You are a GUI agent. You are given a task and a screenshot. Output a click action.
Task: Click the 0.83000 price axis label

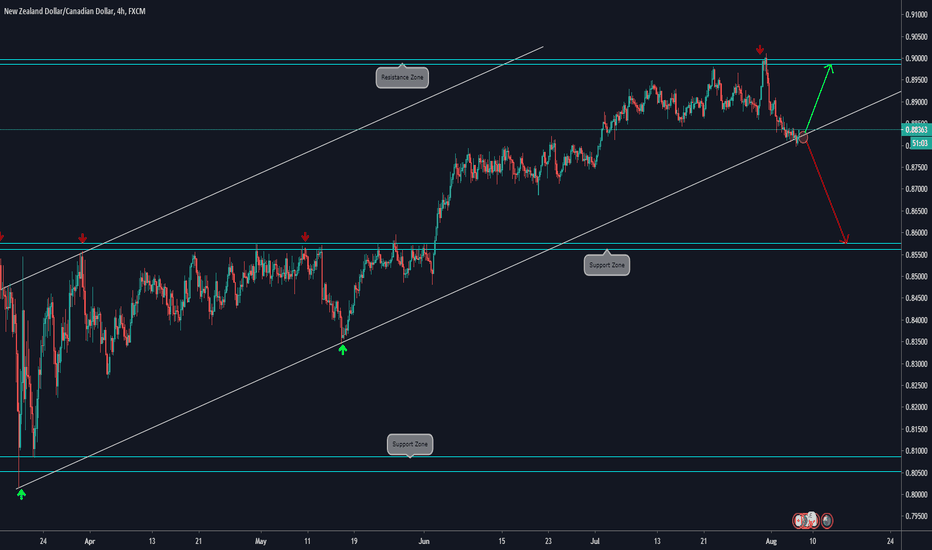916,363
